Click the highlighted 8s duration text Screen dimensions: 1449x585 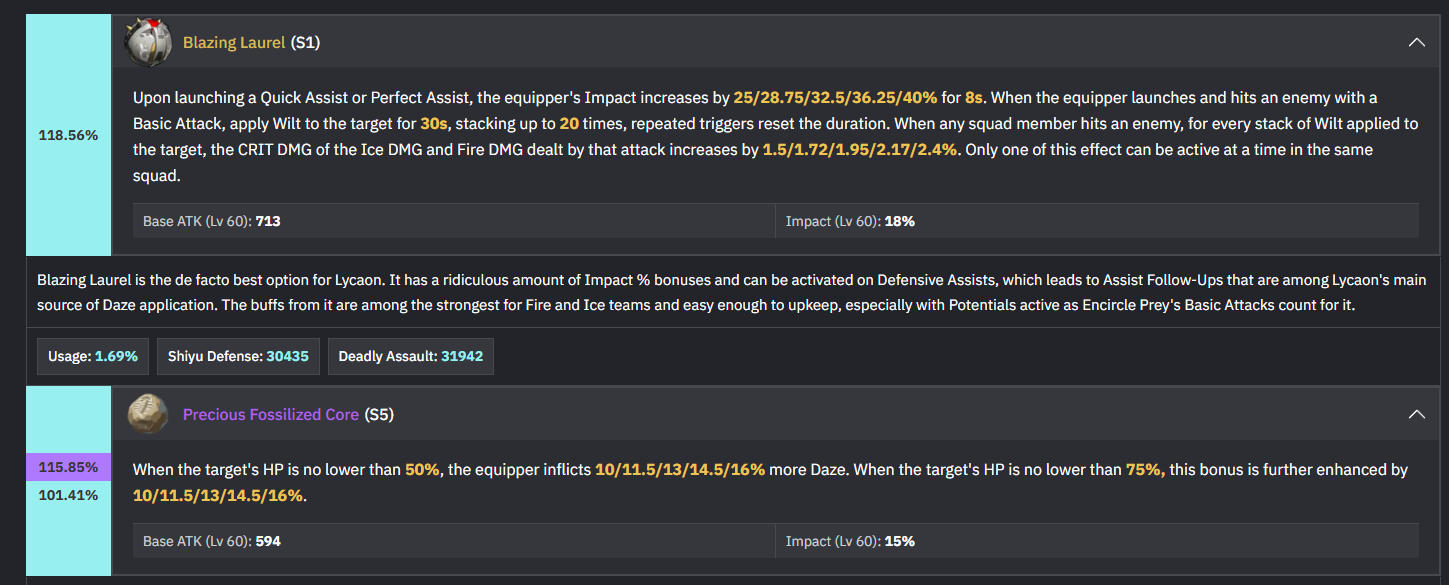point(975,97)
